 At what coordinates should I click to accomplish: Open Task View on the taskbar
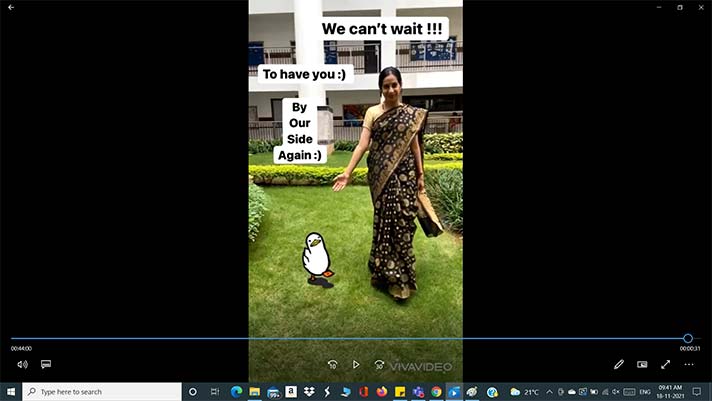[x=215, y=392]
